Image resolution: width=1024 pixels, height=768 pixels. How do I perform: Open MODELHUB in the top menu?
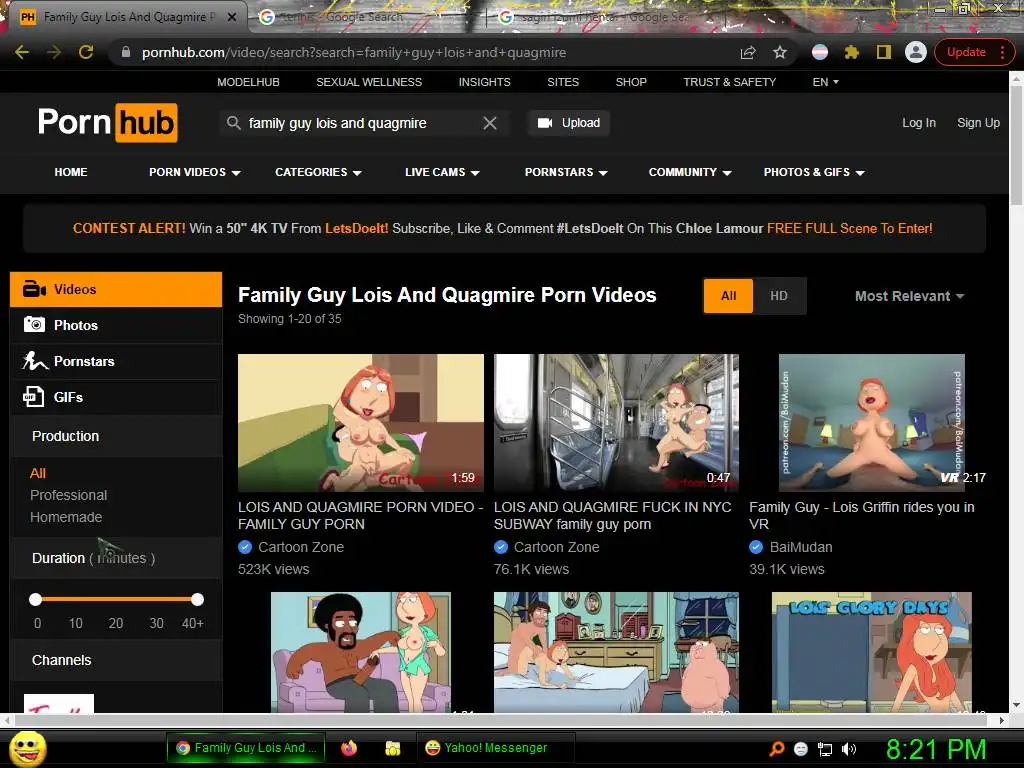pos(248,82)
